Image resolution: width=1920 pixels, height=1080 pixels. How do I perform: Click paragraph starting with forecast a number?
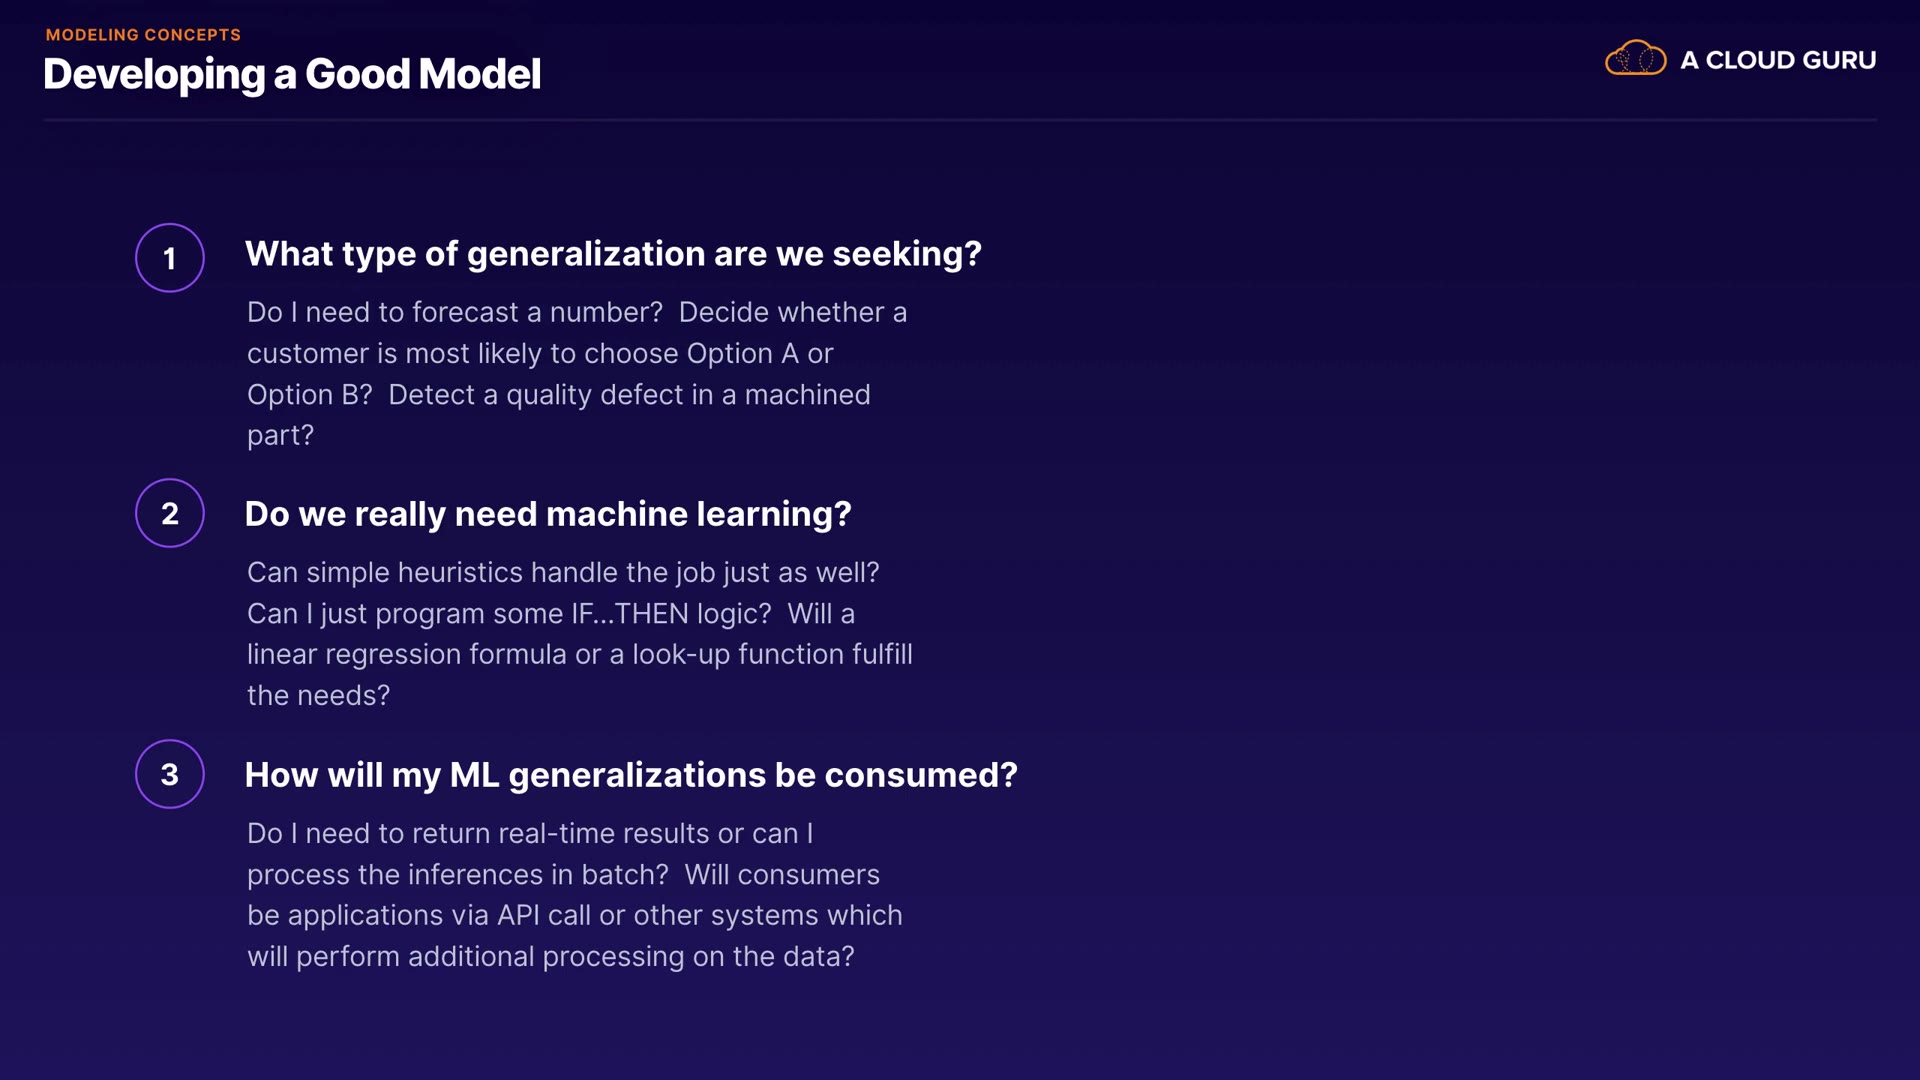577,373
